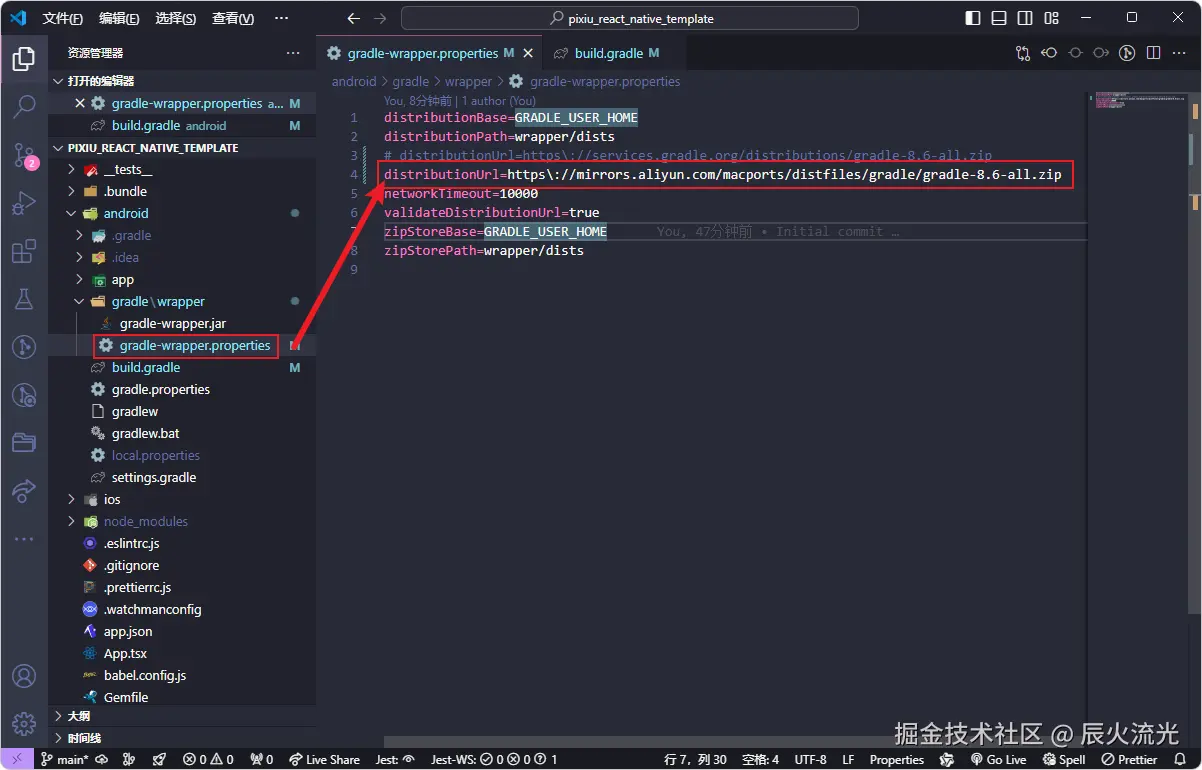
Task: Open Source Control view with 2 badge
Action: pyautogui.click(x=24, y=155)
